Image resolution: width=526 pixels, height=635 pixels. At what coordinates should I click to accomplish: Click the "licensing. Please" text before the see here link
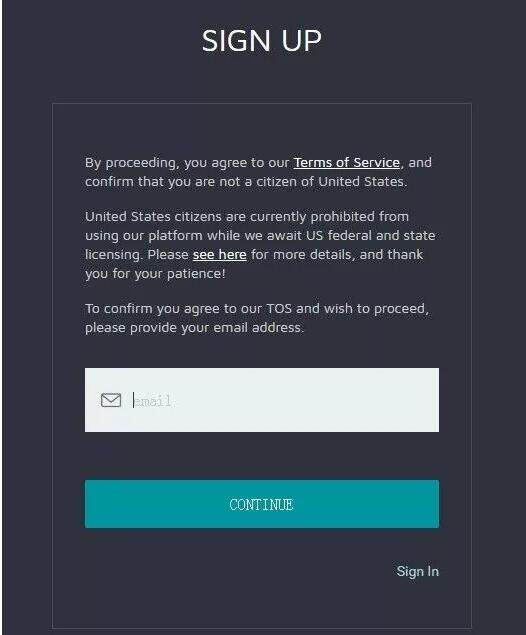click(137, 255)
